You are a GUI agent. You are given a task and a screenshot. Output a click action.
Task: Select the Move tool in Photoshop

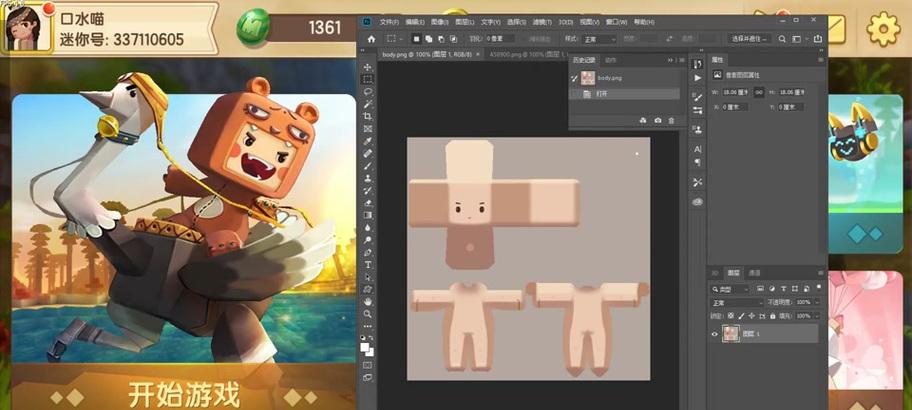point(368,67)
